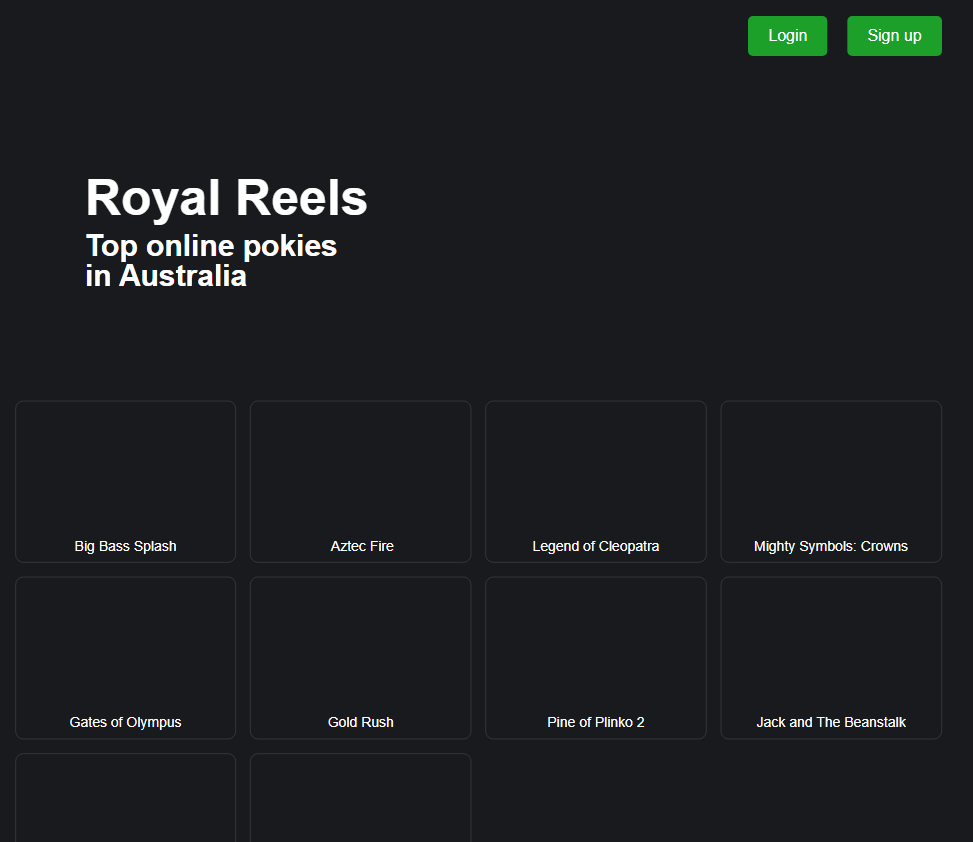The width and height of the screenshot is (973, 842).
Task: Open the Jack and The Beanstalk card
Action: click(831, 658)
